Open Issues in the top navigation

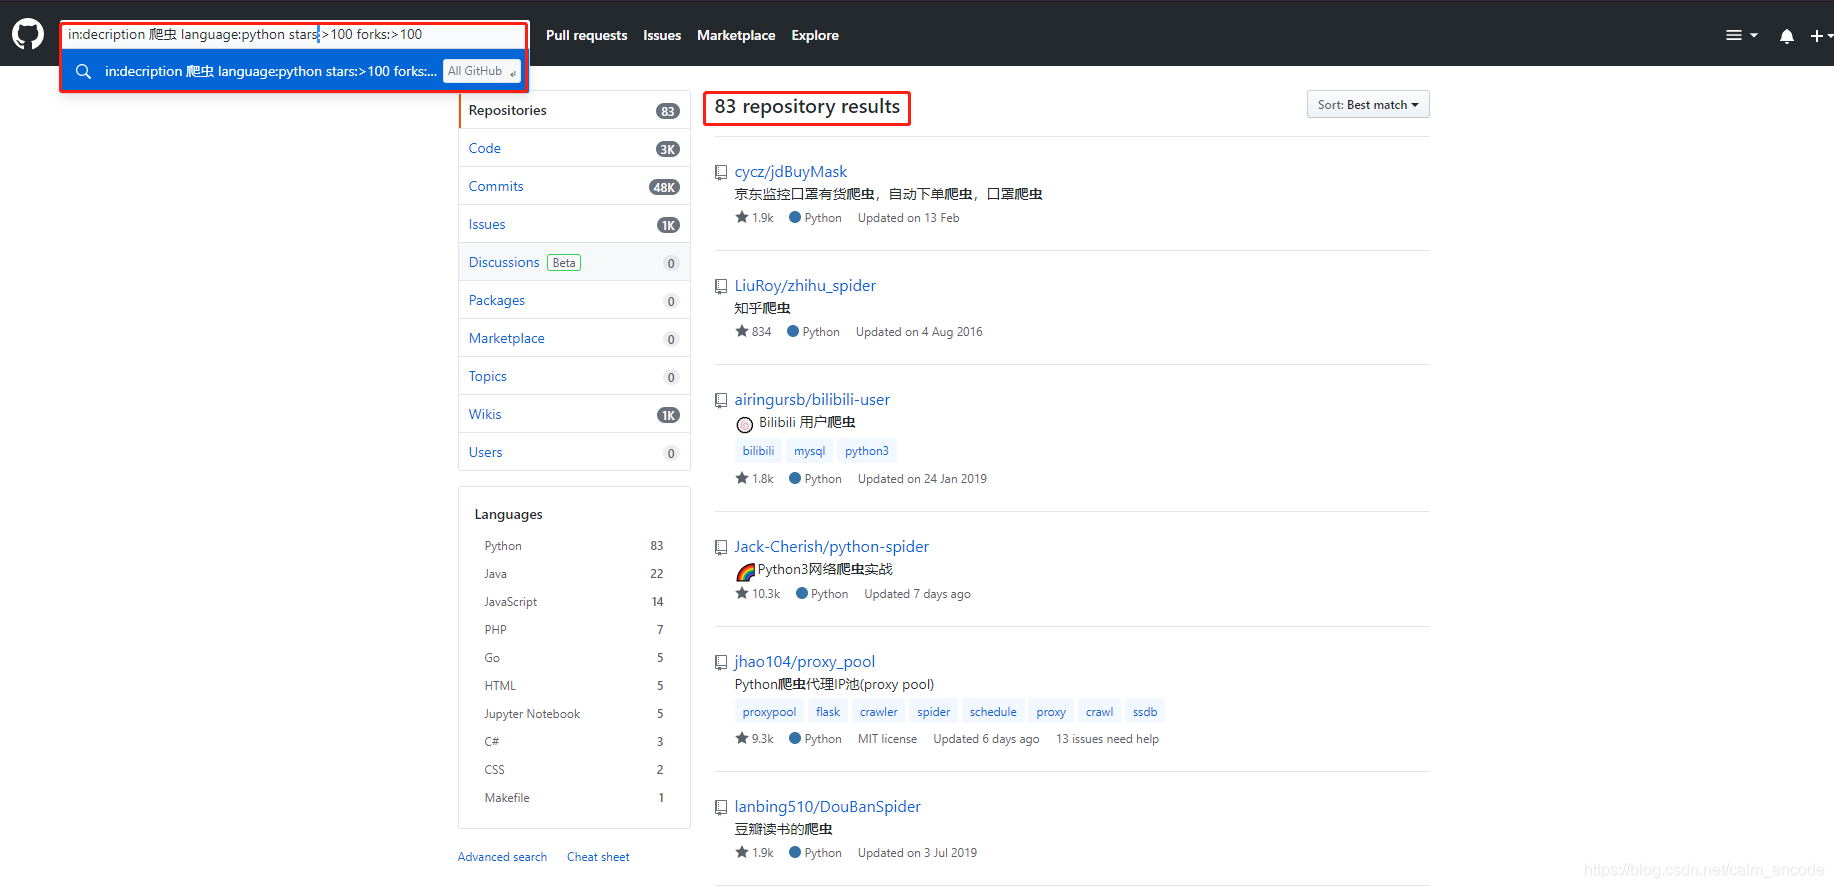[x=662, y=35]
